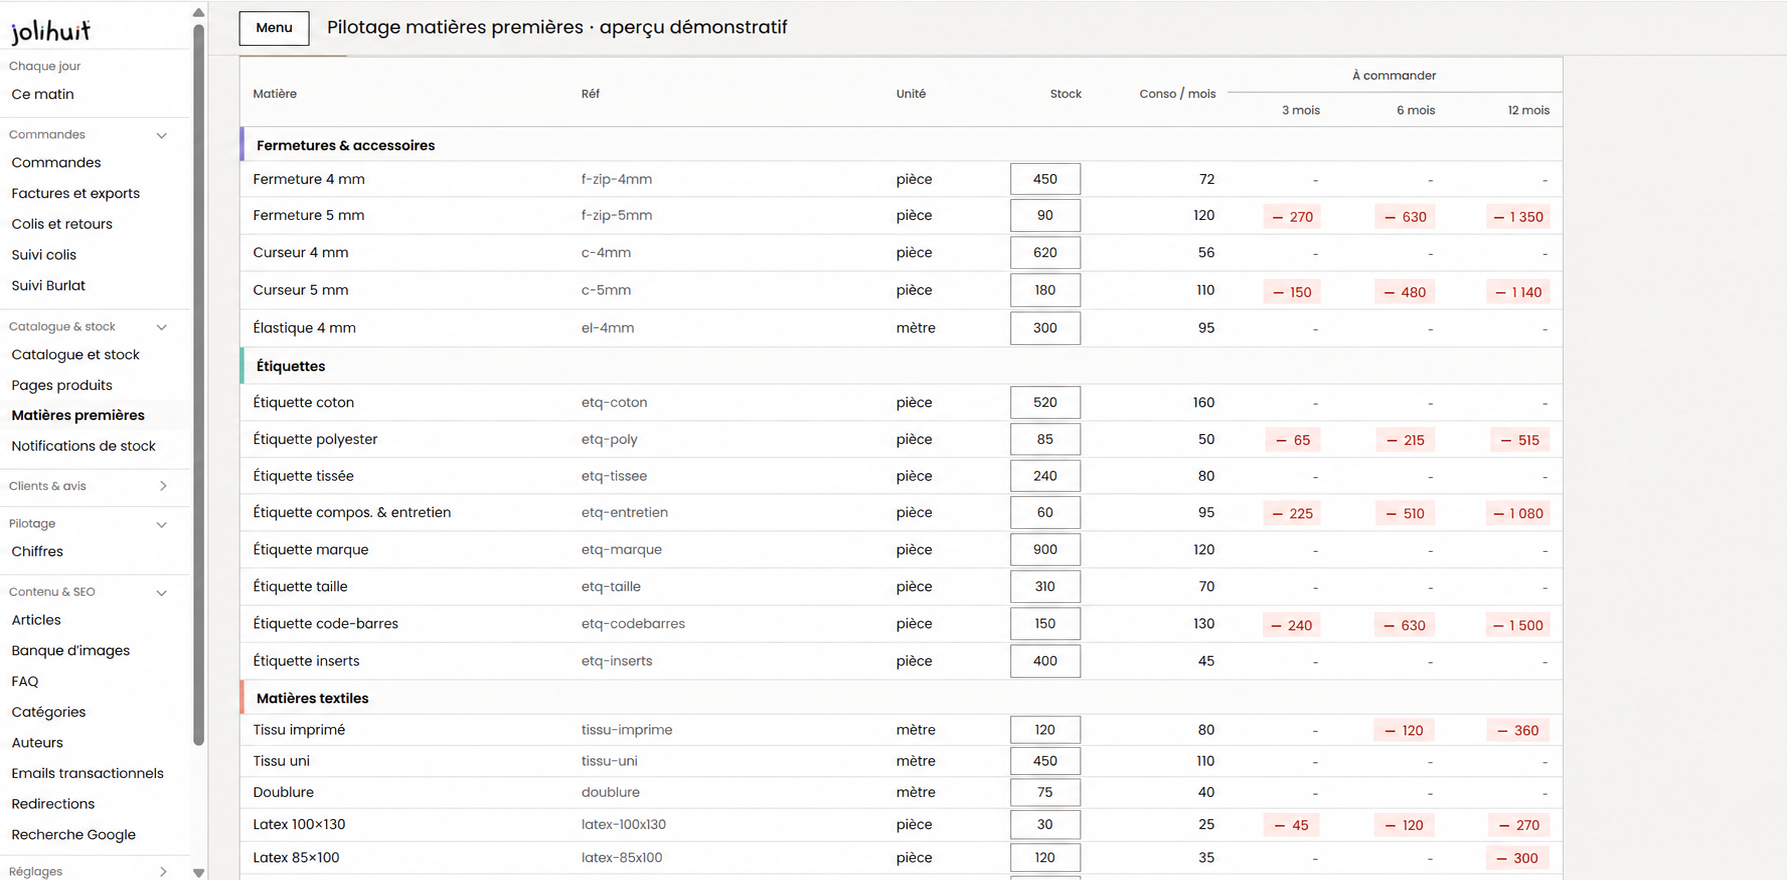Click the sidebar scroll-up arrow
This screenshot has width=1787, height=880.
pyautogui.click(x=198, y=12)
